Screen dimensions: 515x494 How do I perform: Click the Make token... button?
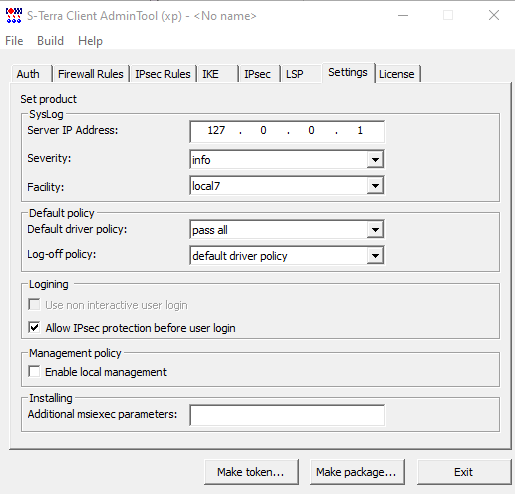click(x=251, y=472)
